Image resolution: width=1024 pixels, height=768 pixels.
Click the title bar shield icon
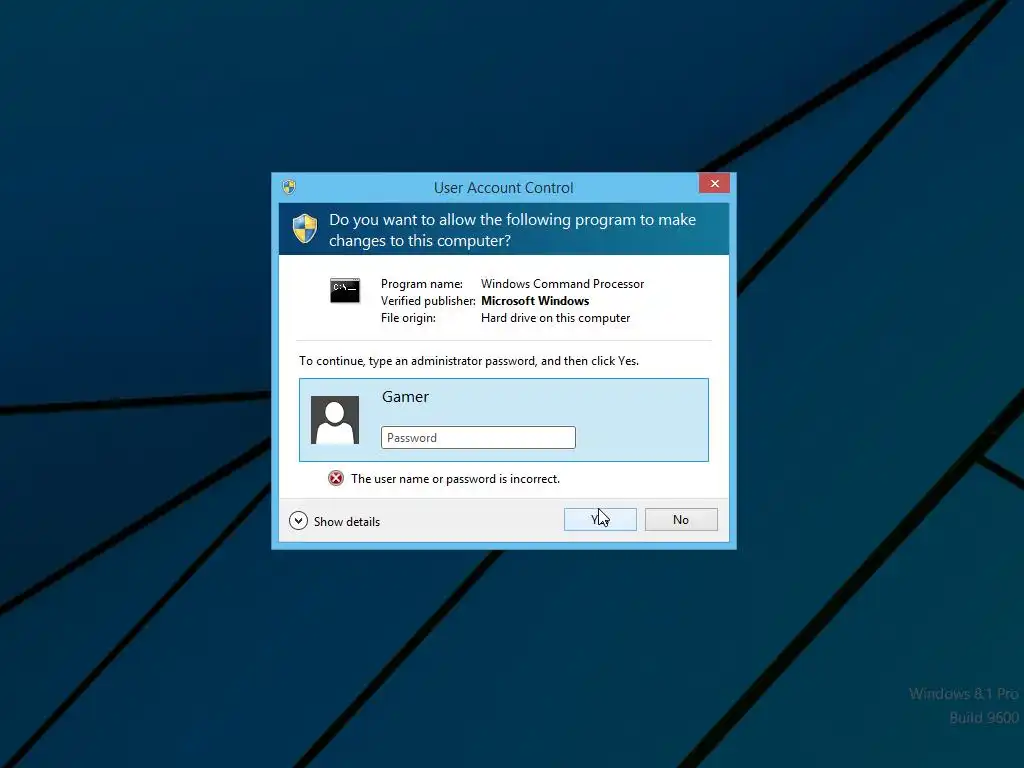pos(289,187)
